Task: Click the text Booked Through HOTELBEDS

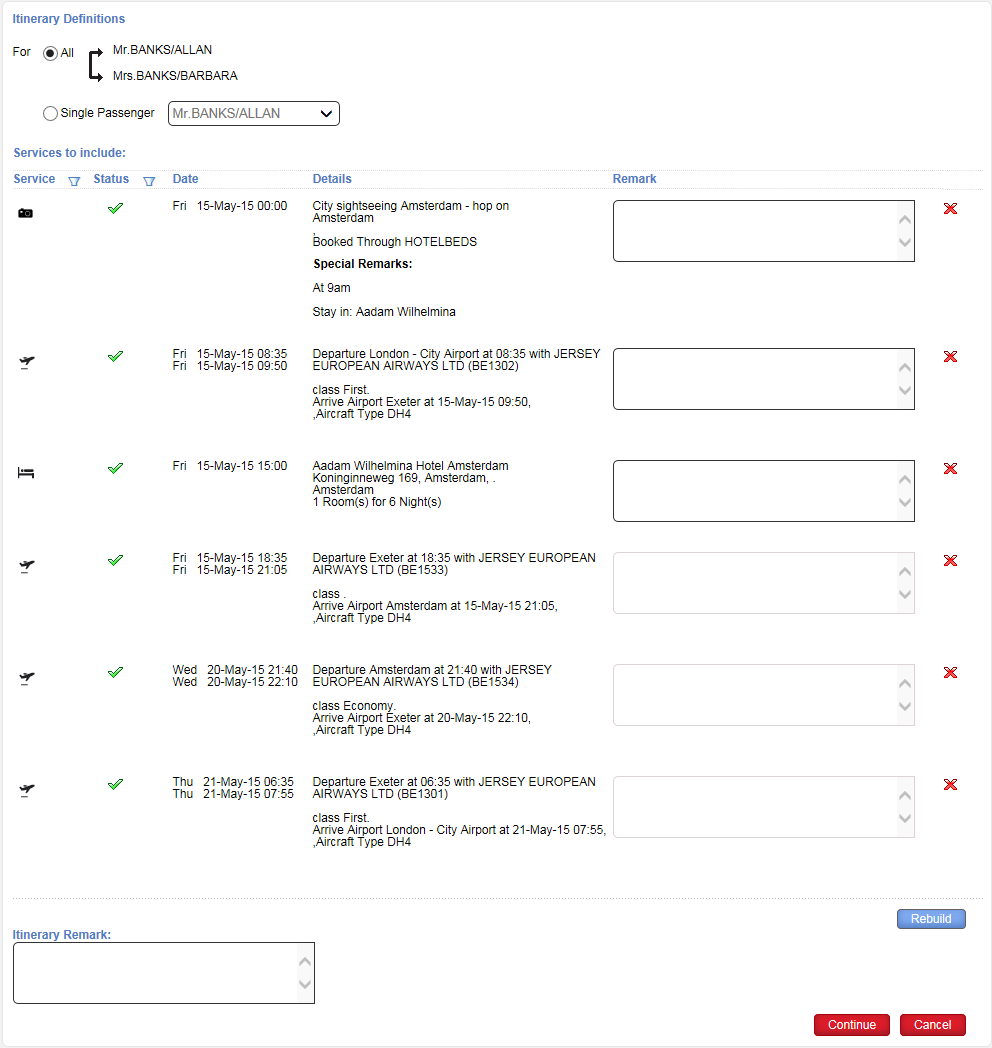Action: pyautogui.click(x=394, y=241)
